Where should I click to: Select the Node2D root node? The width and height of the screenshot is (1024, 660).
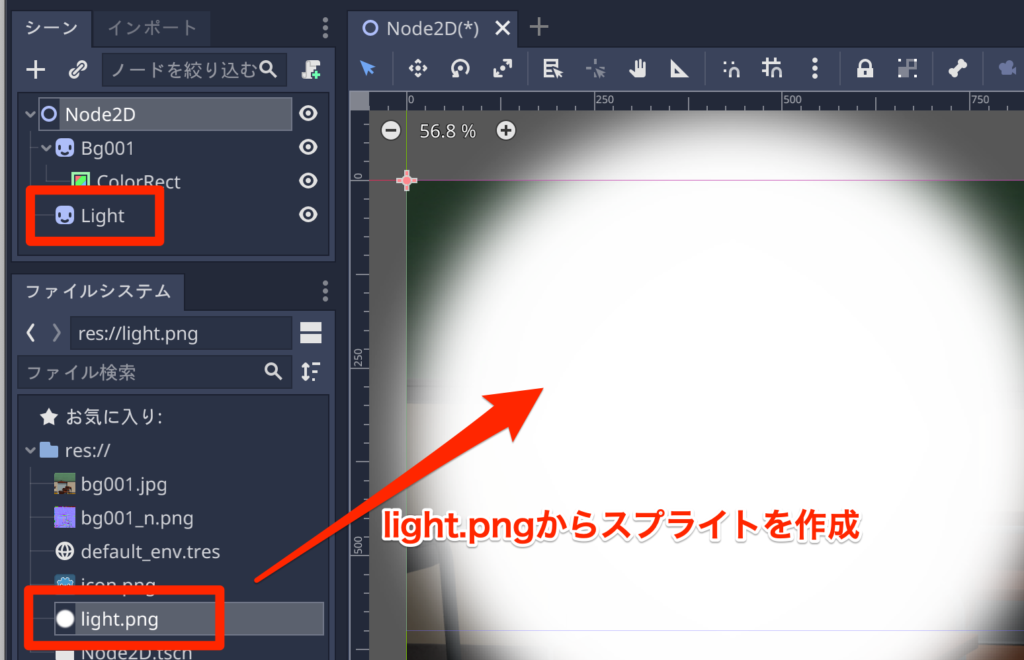(166, 114)
